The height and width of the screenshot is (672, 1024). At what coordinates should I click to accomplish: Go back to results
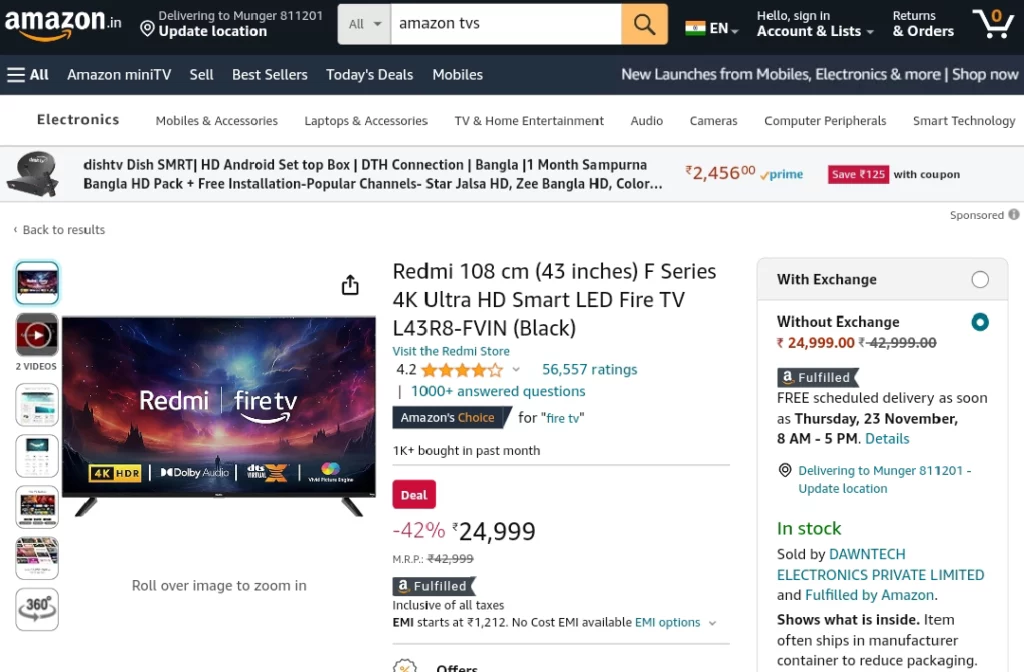pyautogui.click(x=59, y=230)
